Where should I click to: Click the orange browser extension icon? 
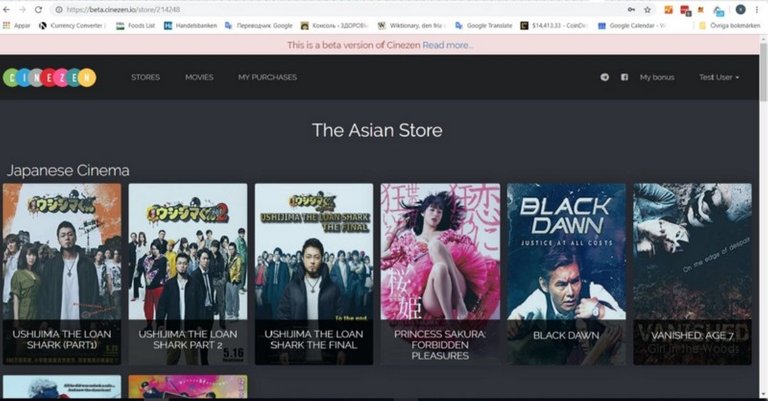669,9
